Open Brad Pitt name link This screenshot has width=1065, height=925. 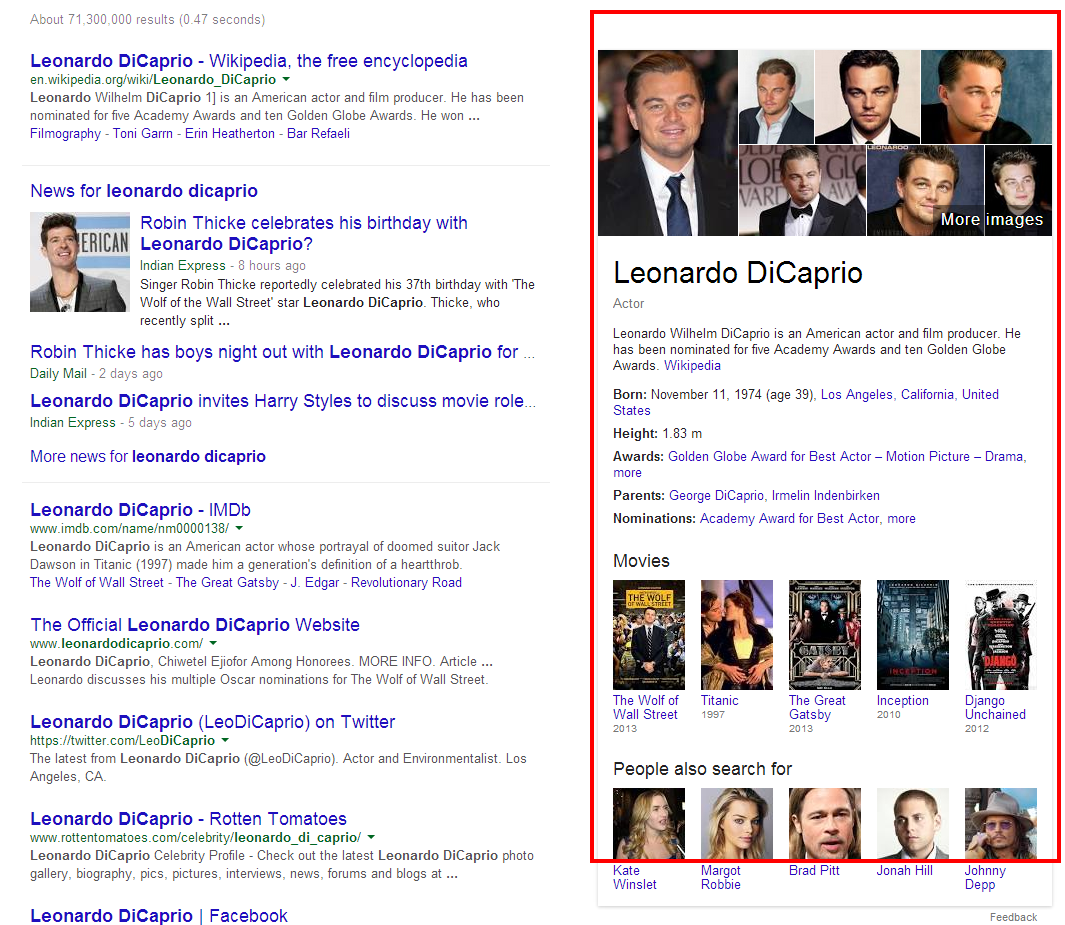(814, 871)
